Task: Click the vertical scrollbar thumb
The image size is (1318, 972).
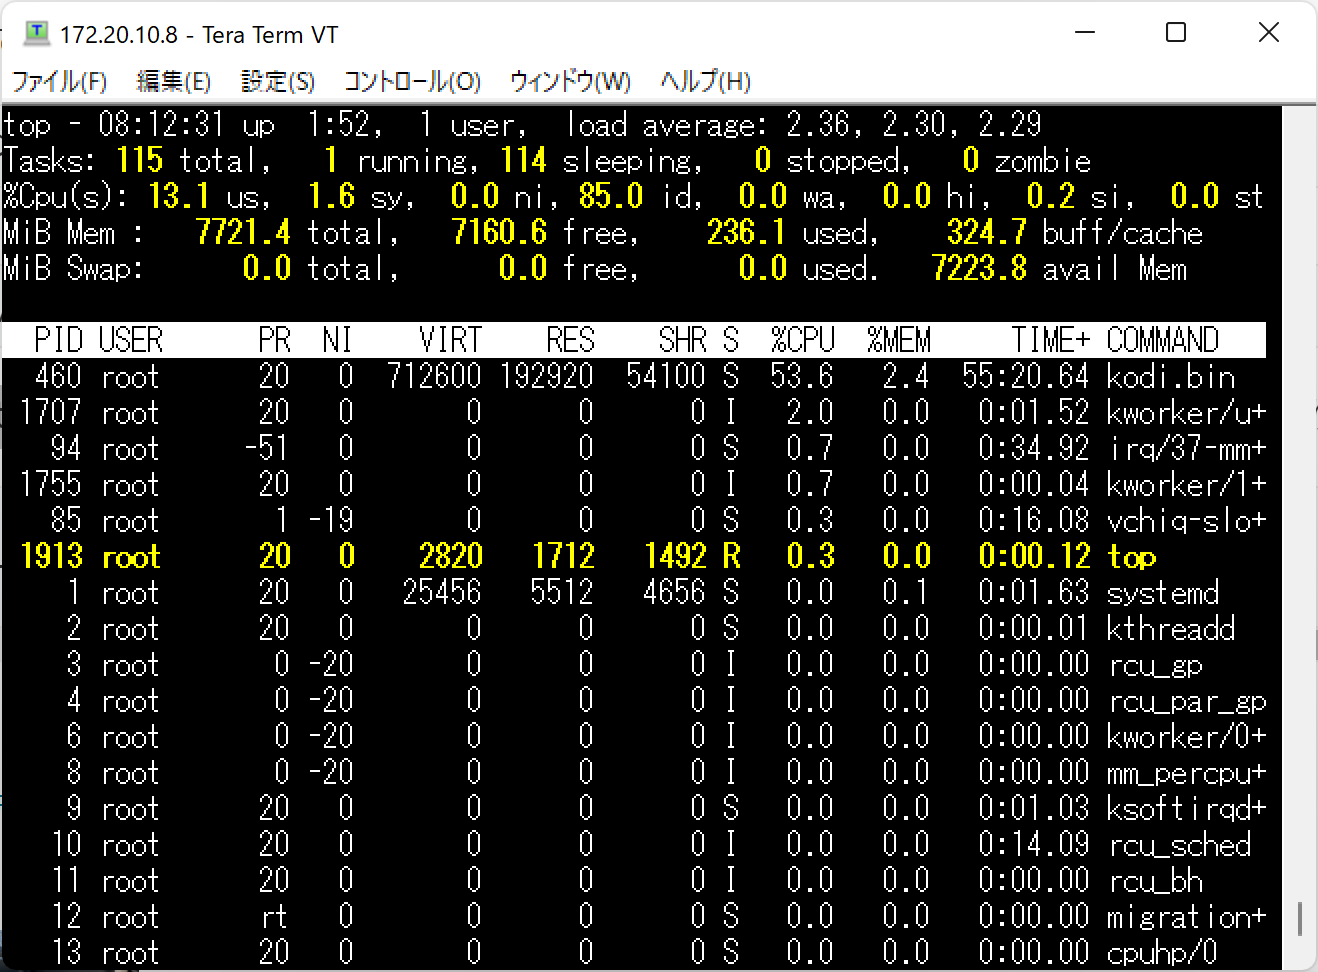Action: pyautogui.click(x=1300, y=918)
